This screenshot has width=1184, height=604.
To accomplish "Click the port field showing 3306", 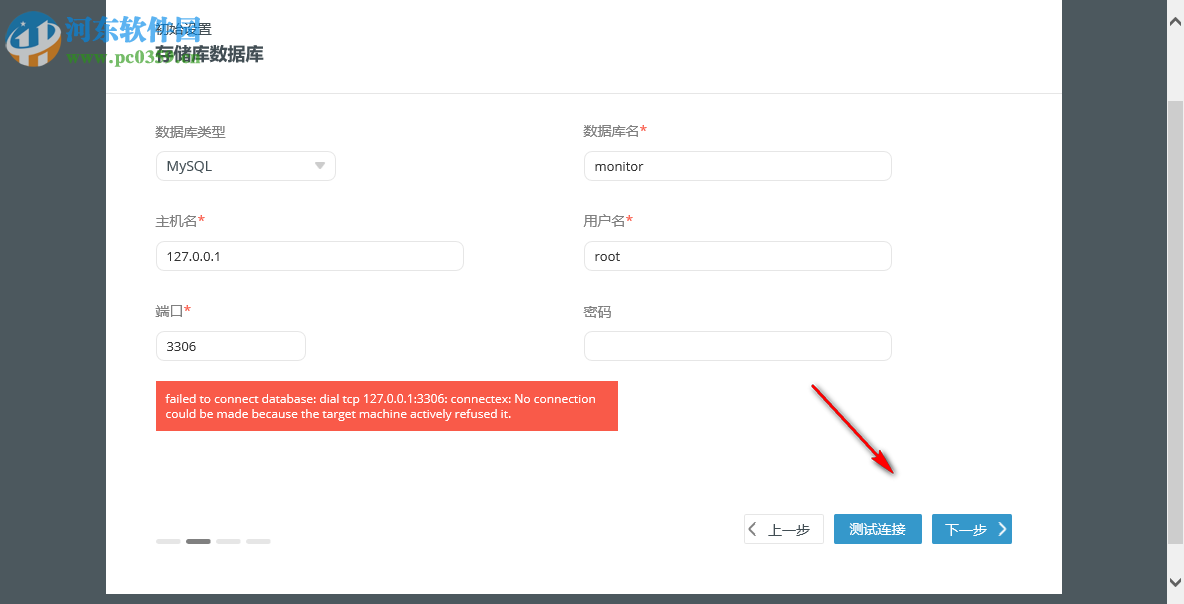I will pyautogui.click(x=230, y=346).
